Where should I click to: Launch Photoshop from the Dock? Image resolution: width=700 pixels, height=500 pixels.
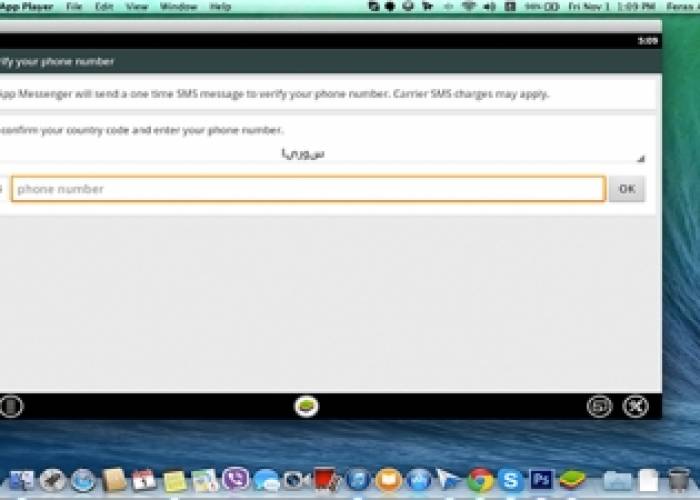(541, 480)
